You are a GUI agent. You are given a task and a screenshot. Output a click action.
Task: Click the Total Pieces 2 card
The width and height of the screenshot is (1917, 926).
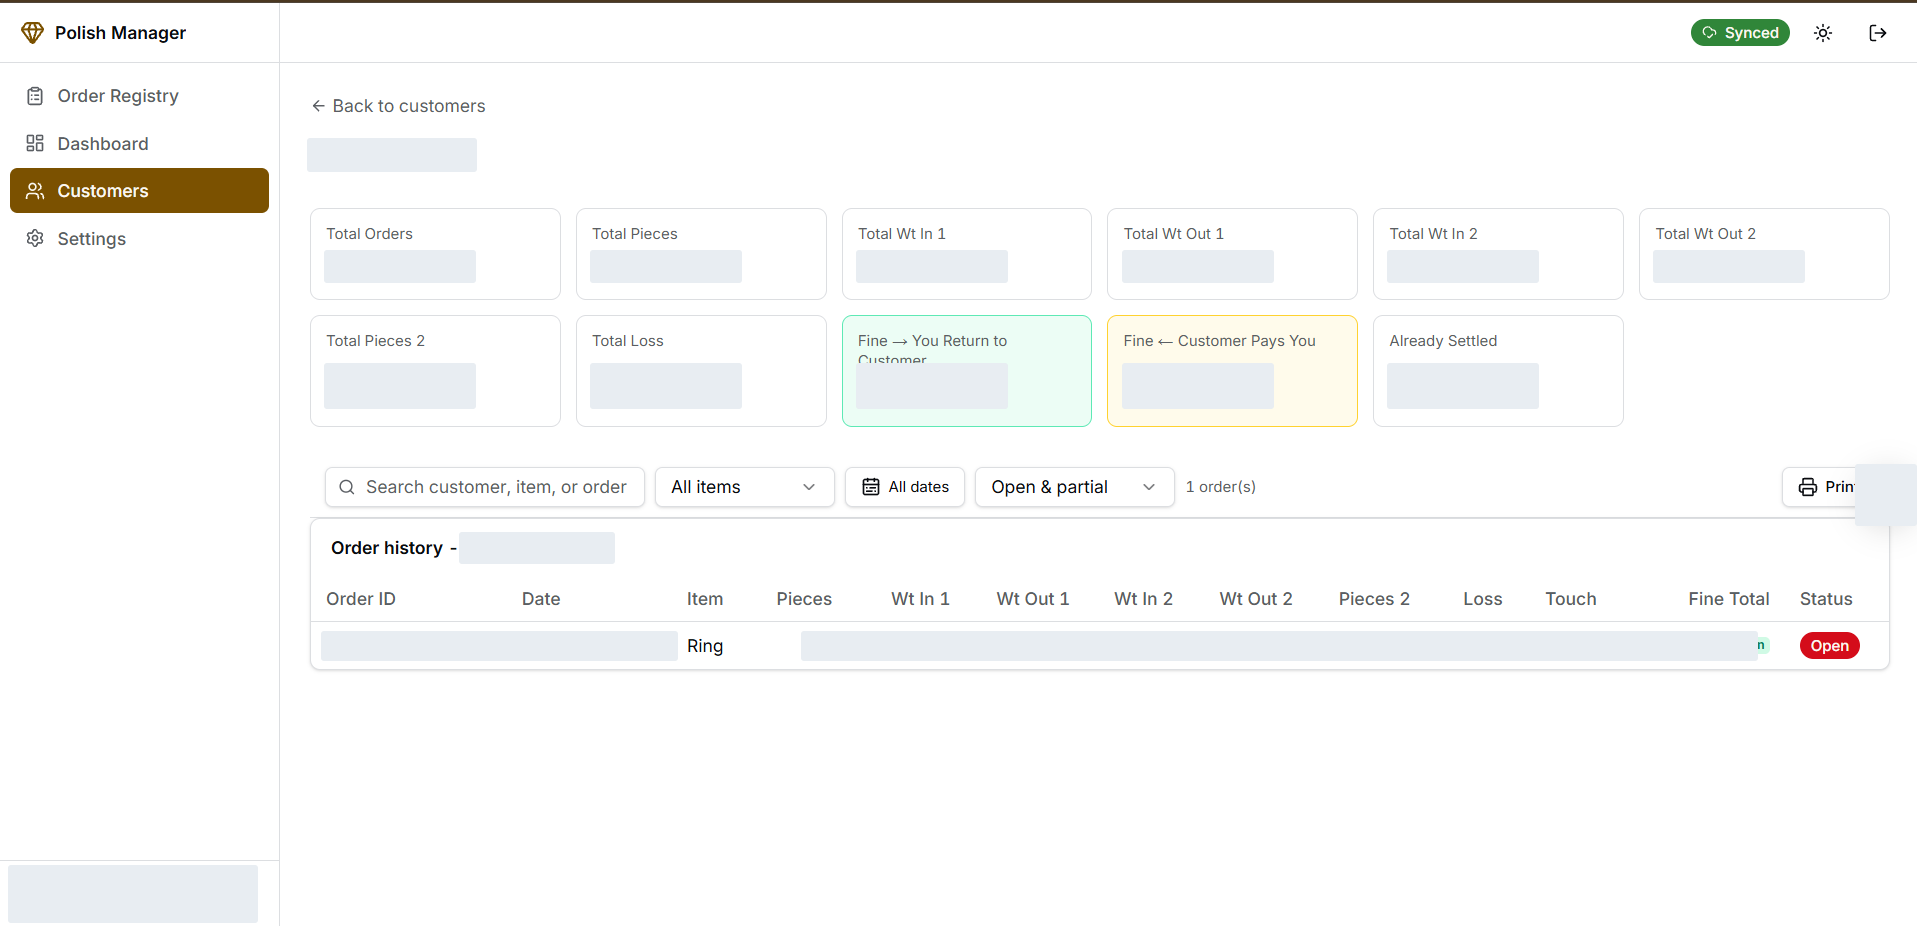pyautogui.click(x=435, y=371)
